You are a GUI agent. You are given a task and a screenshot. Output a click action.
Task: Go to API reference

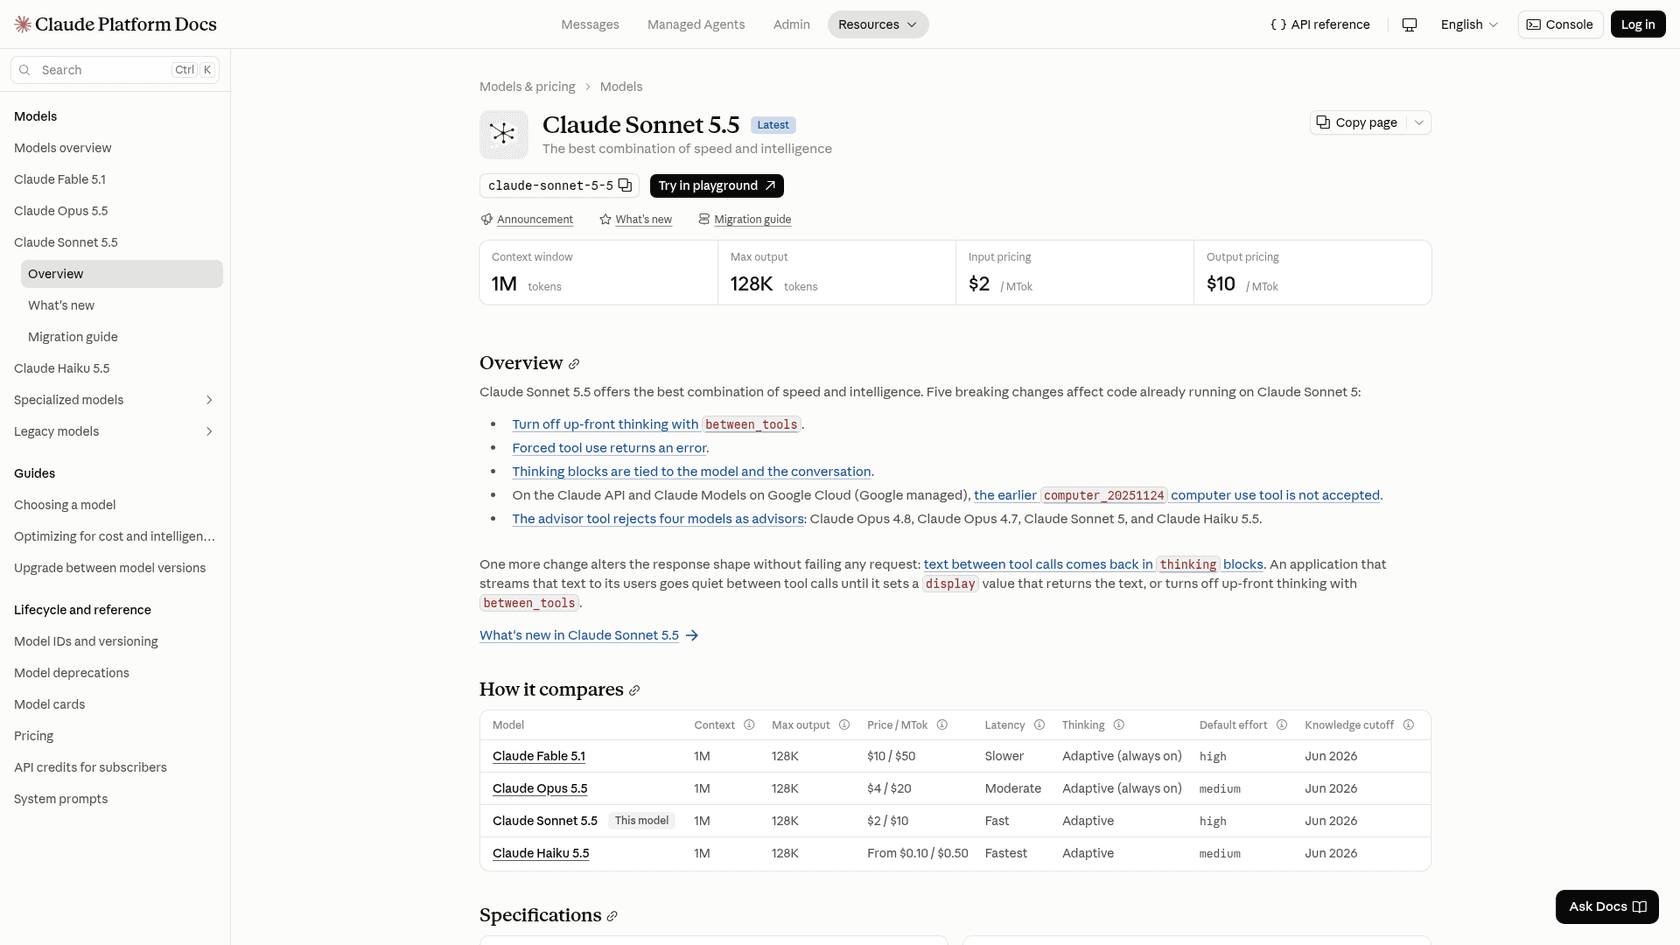[x=1320, y=24]
